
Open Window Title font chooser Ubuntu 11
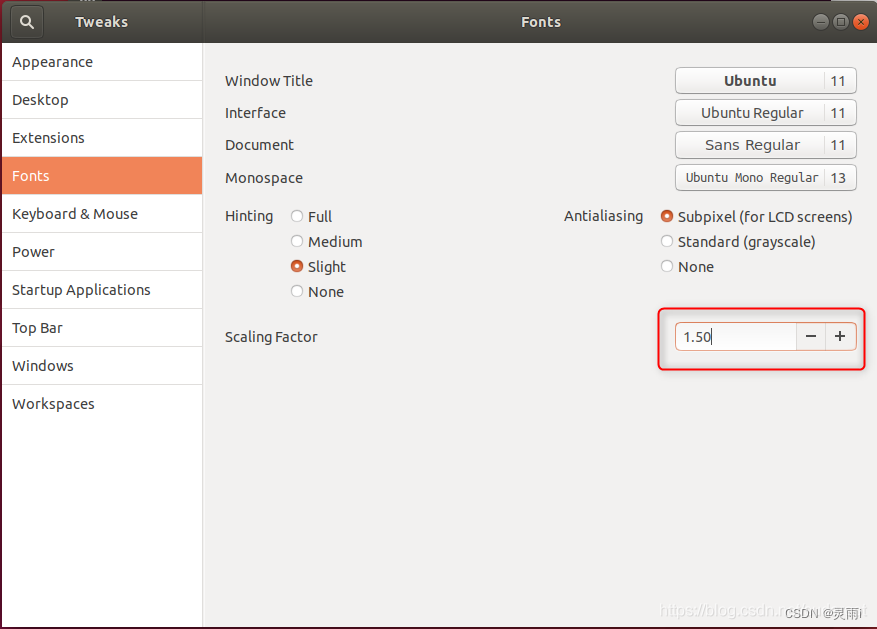coord(766,81)
